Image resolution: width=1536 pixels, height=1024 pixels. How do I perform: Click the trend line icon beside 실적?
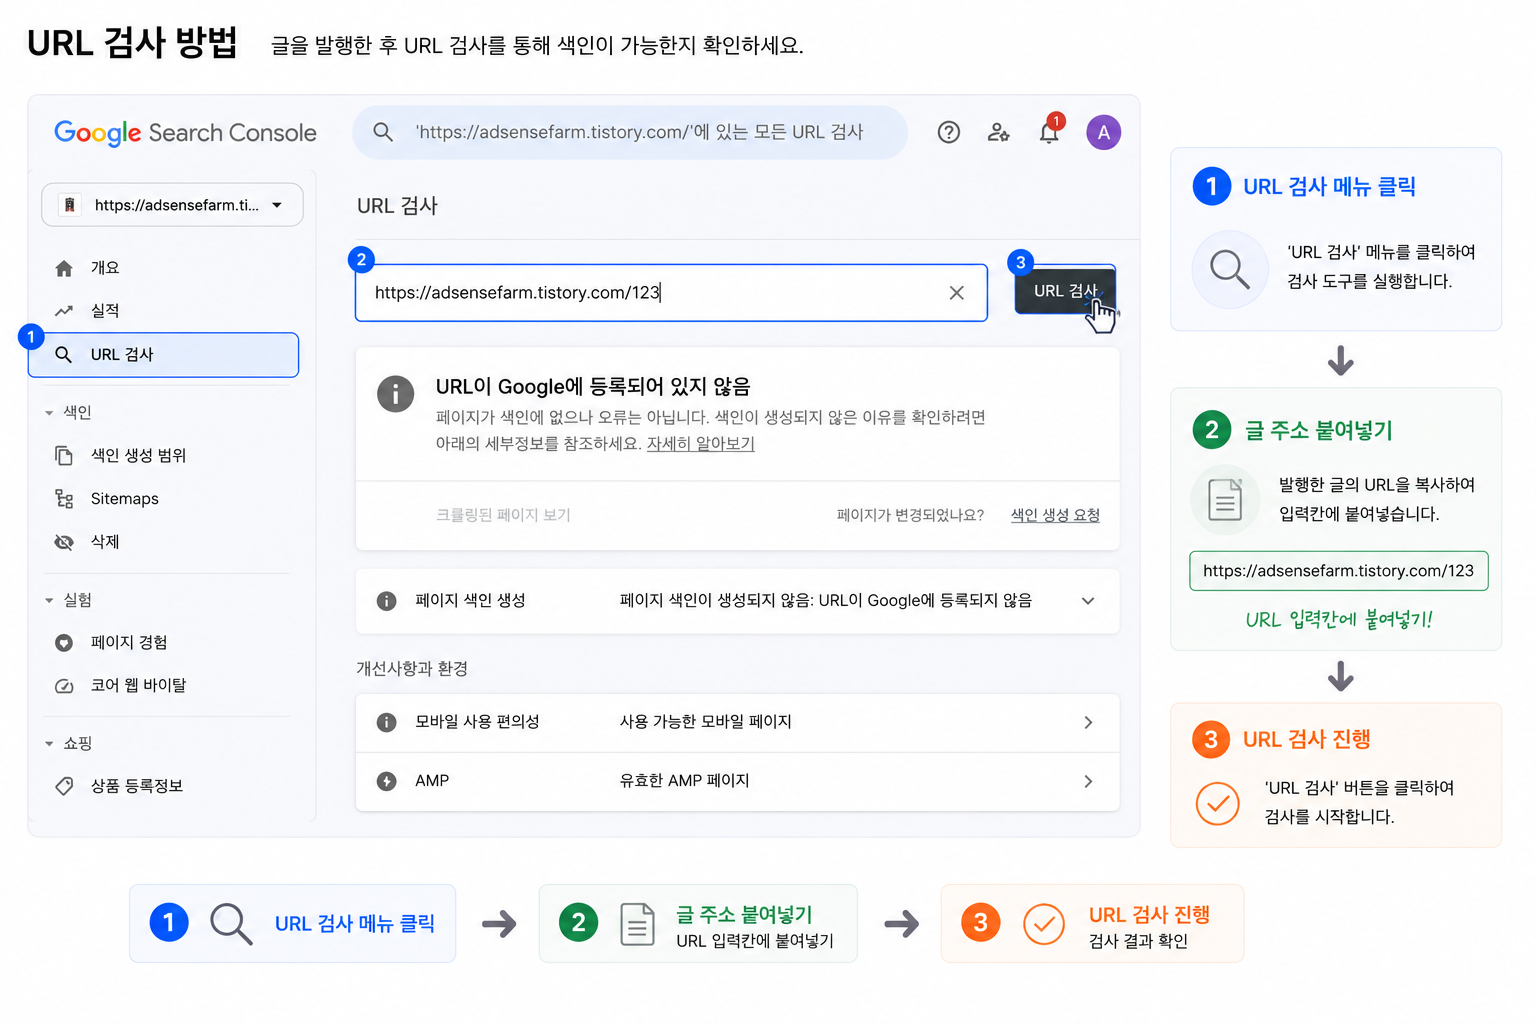pos(64,311)
